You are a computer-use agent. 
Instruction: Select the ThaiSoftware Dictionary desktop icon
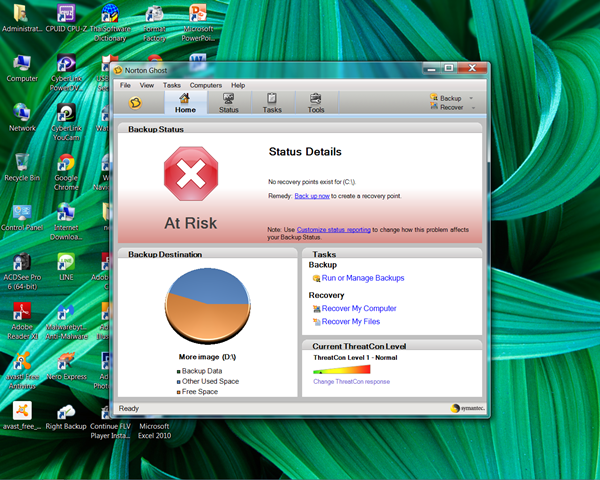pyautogui.click(x=110, y=22)
